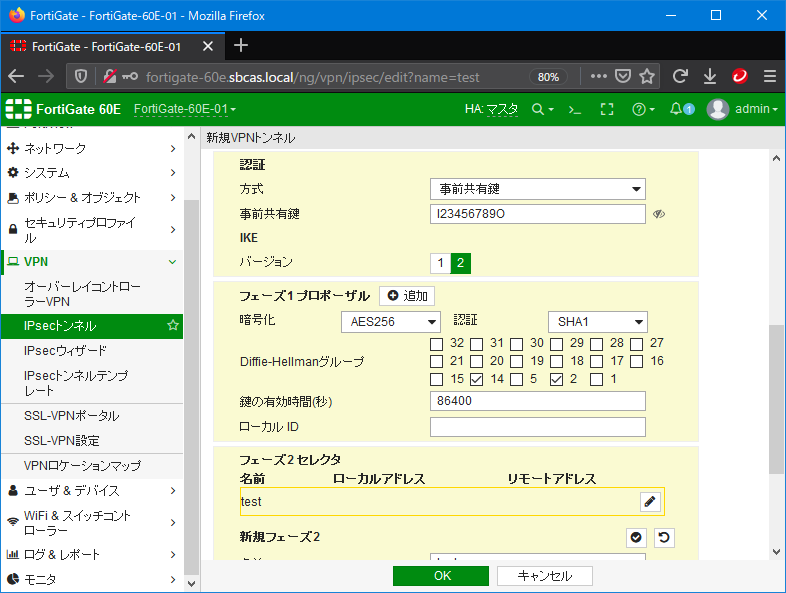
Task: Favorite IPsec tunnel with star icon
Action: (173, 325)
